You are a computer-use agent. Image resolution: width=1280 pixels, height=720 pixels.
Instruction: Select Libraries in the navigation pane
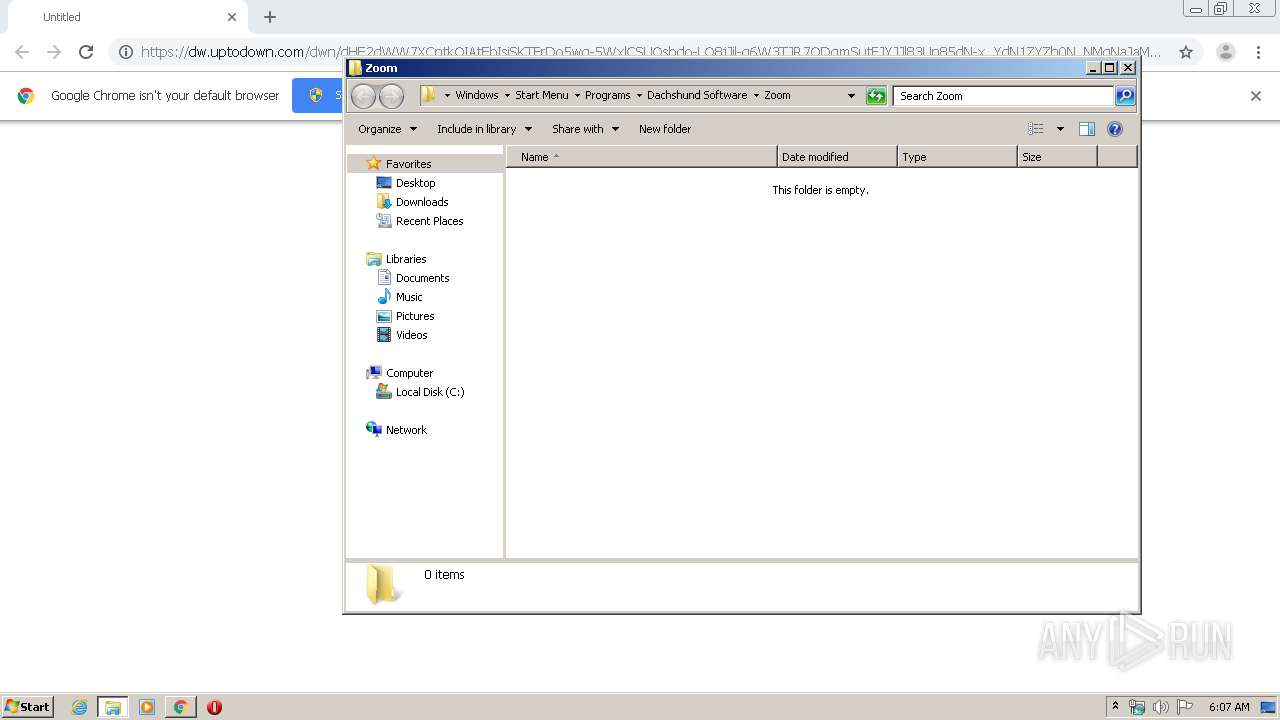(x=406, y=259)
